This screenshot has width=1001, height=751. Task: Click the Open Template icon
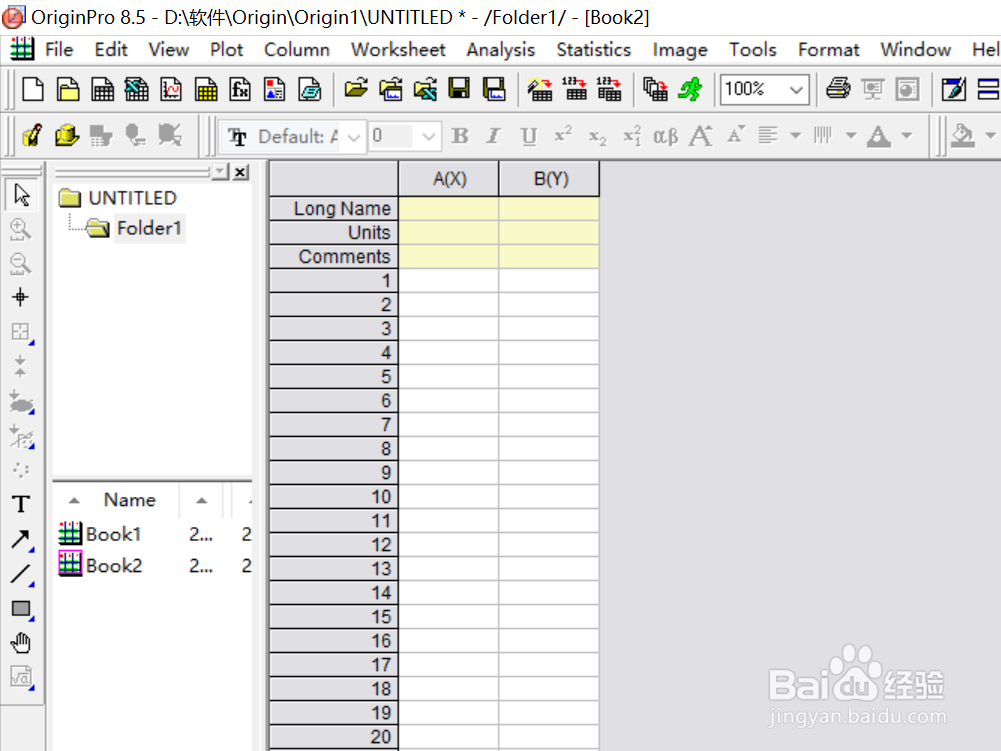[391, 89]
